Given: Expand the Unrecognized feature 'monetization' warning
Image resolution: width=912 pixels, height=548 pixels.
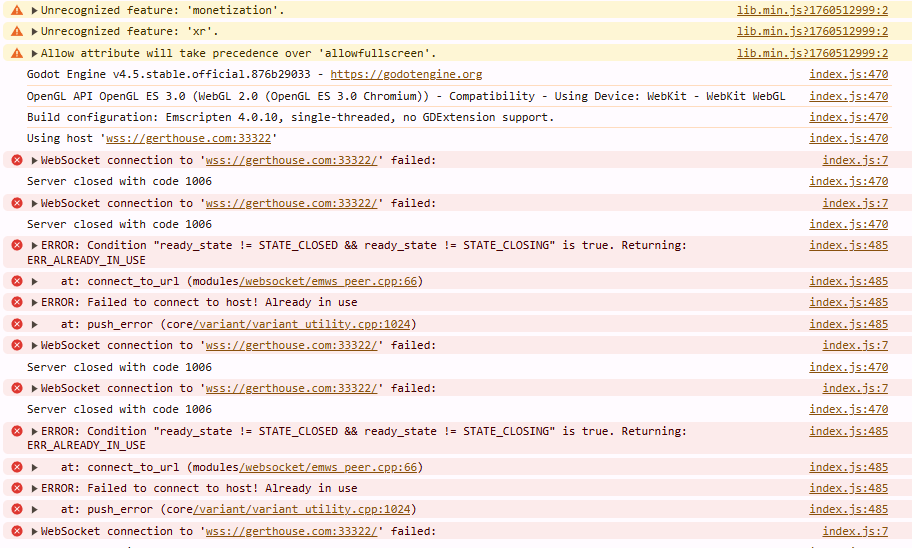Looking at the screenshot, I should click(x=35, y=10).
